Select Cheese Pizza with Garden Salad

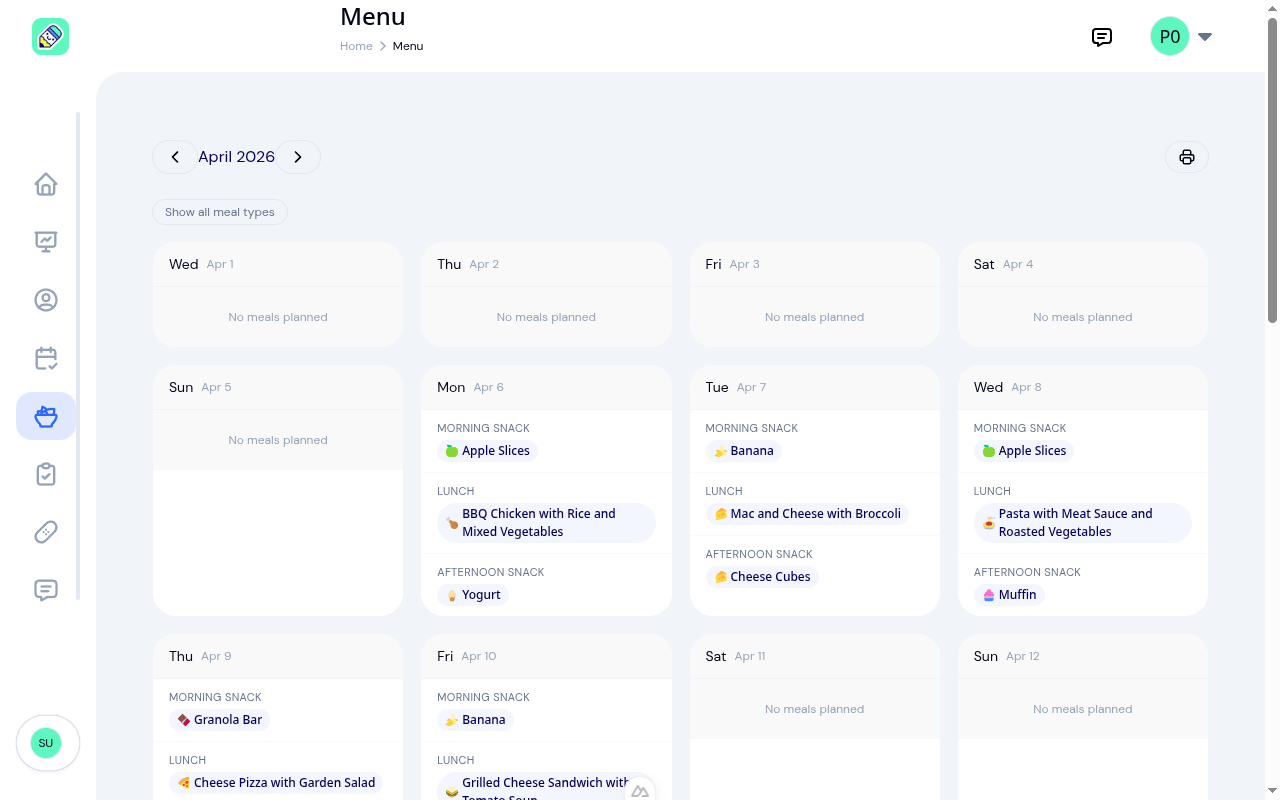click(276, 783)
